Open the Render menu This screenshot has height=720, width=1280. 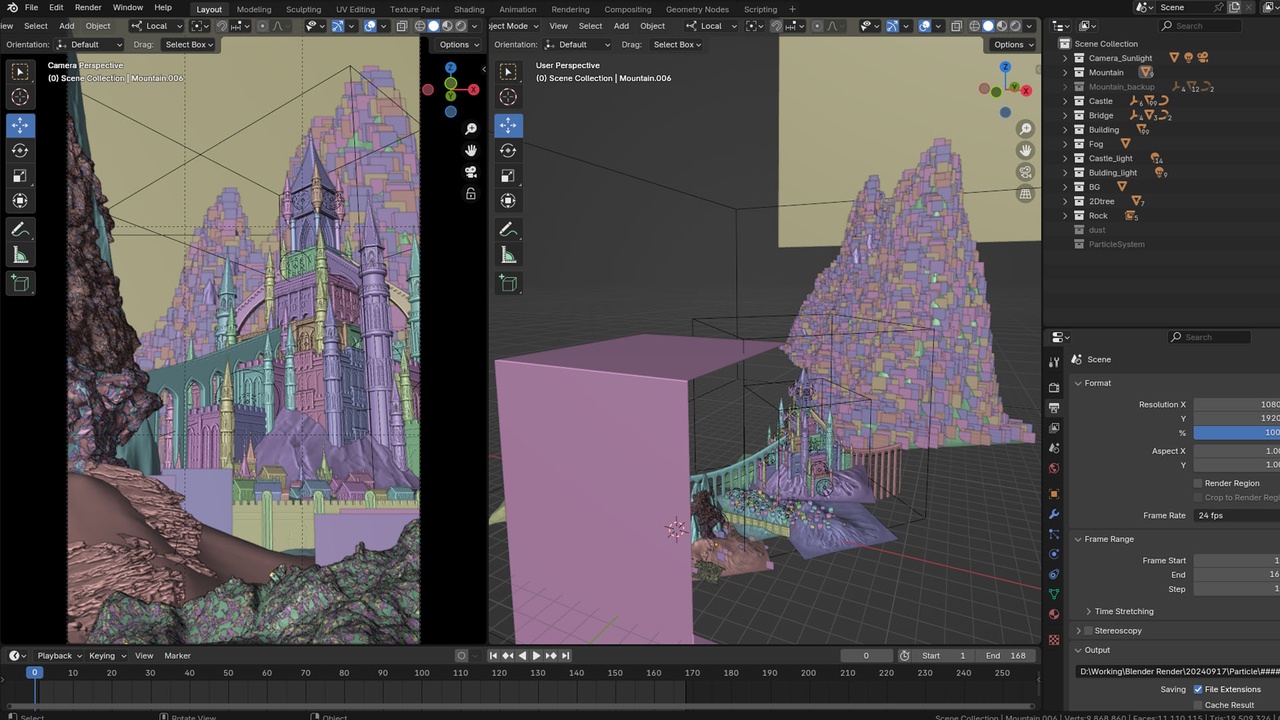tap(88, 8)
